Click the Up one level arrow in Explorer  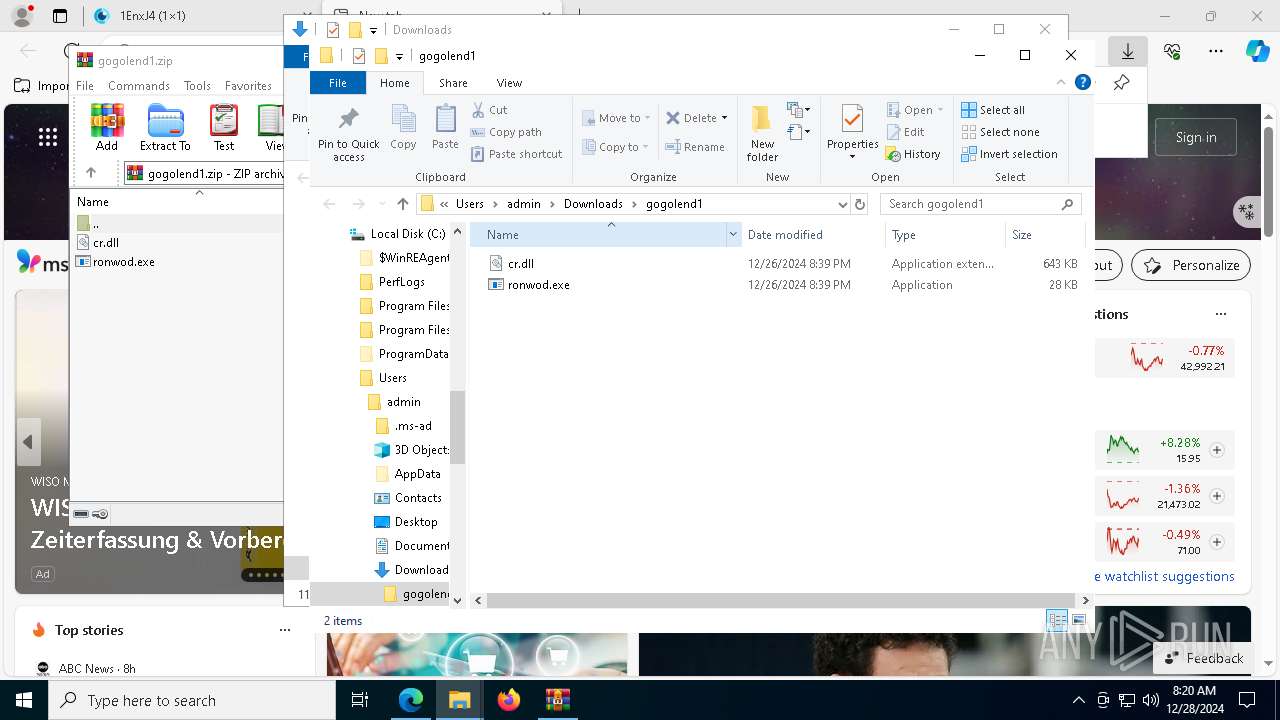(x=403, y=204)
